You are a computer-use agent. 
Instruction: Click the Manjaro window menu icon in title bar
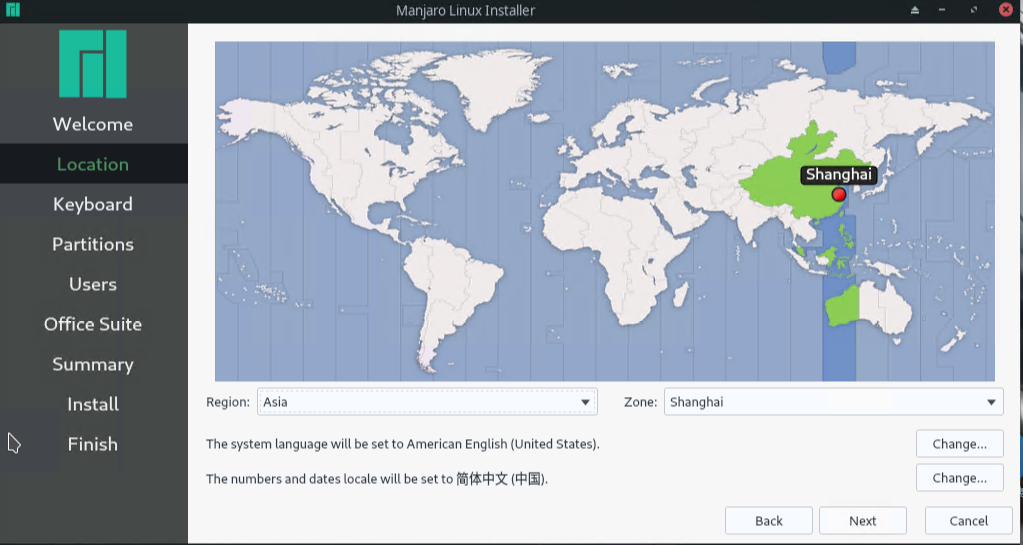pos(12,10)
